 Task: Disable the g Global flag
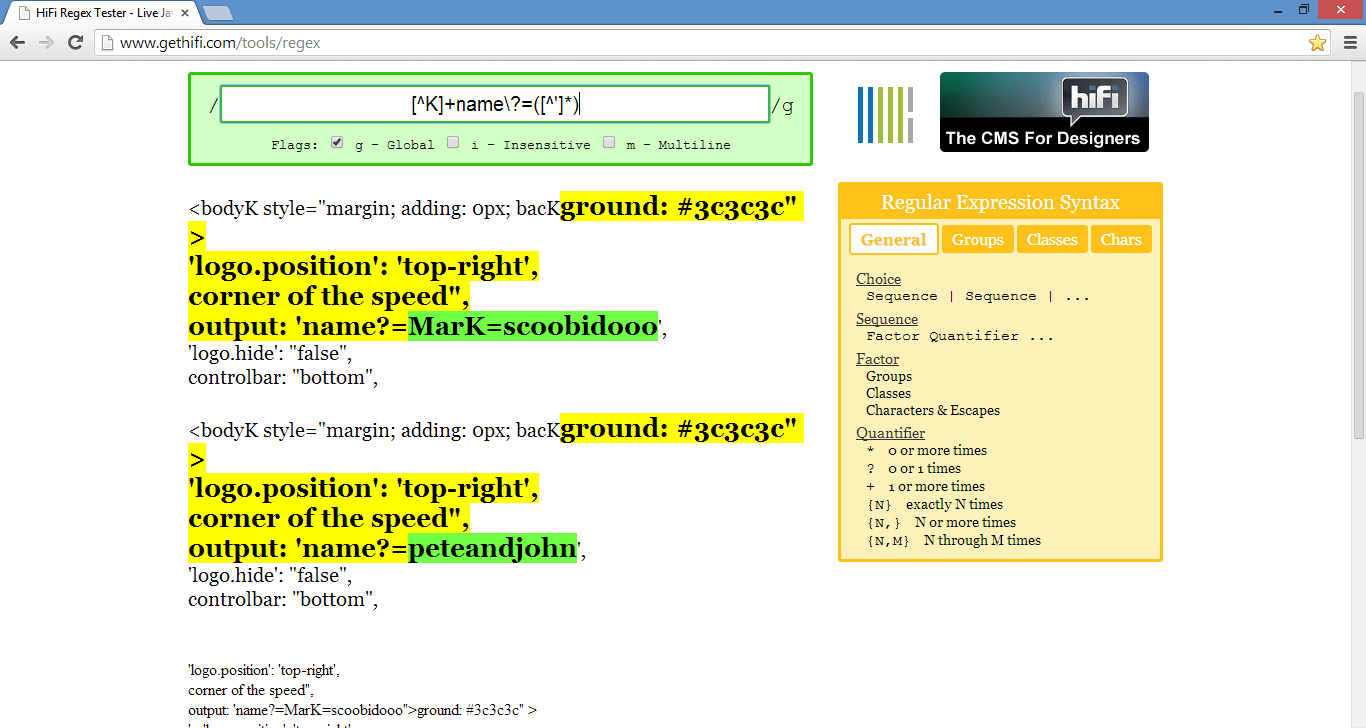[337, 141]
